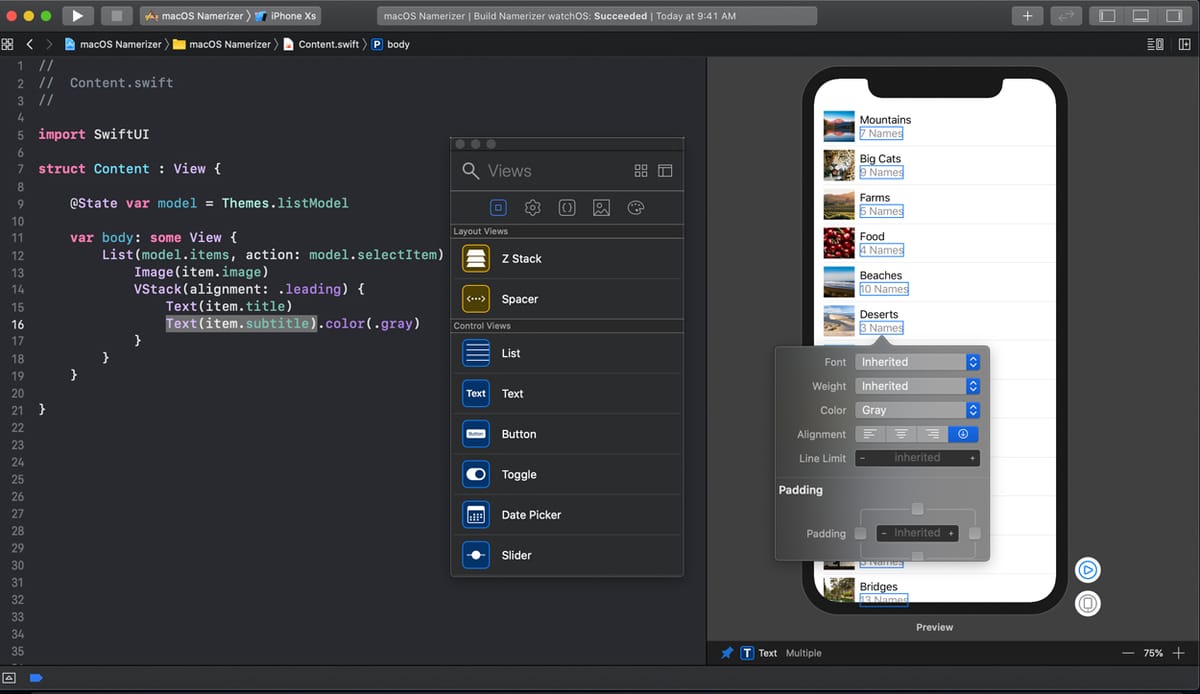Add an editor pane on the right
Image resolution: width=1200 pixels, height=694 pixels.
(x=1184, y=44)
